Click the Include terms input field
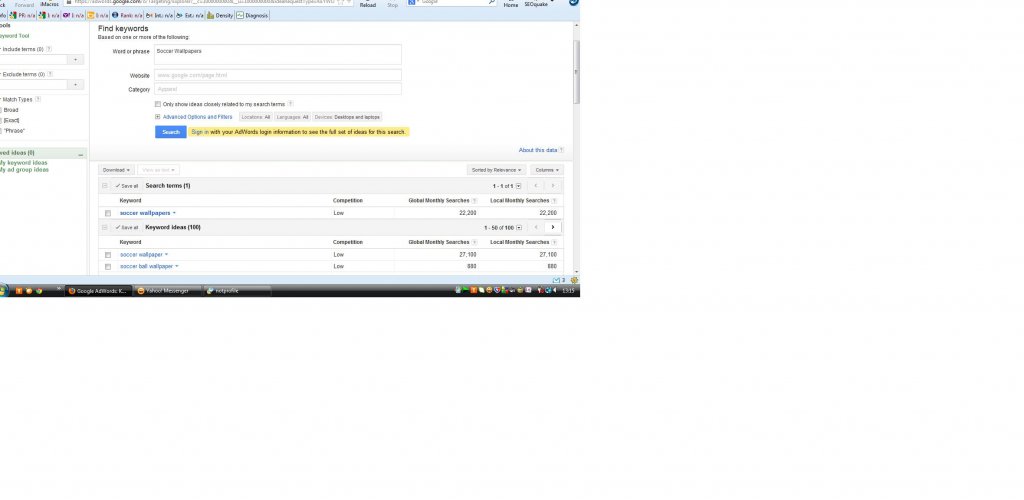1024x500 pixels. [x=33, y=59]
